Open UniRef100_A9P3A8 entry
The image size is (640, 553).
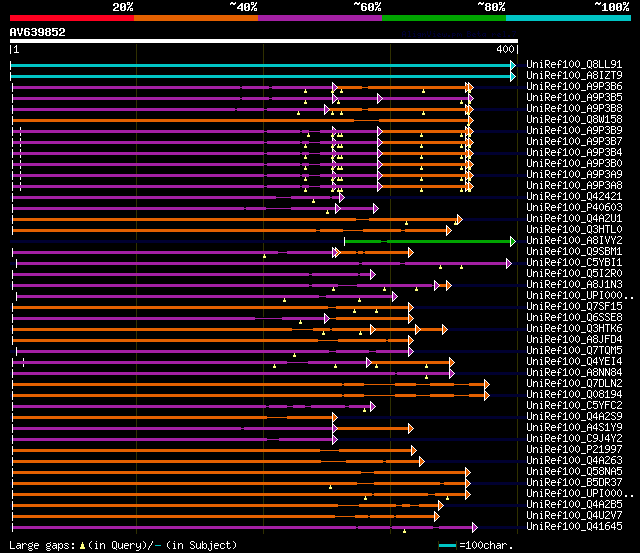(574, 186)
